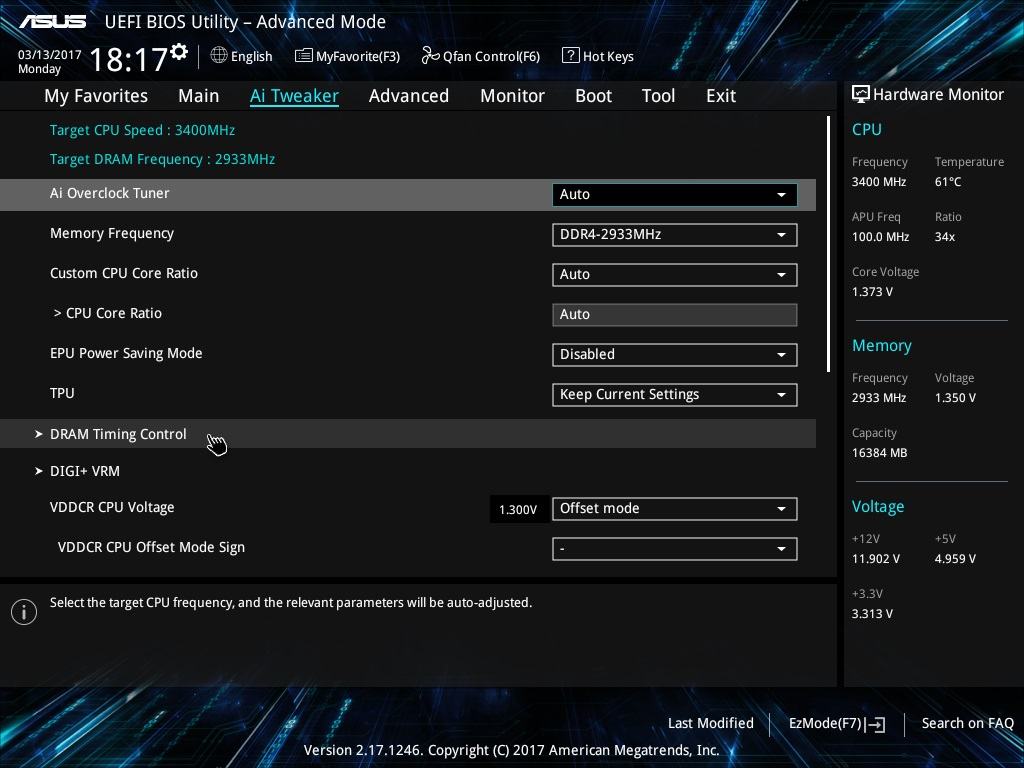The image size is (1024, 768).
Task: Open the VDDCR CPU Voltage Offset mode dropdown
Action: coord(675,509)
